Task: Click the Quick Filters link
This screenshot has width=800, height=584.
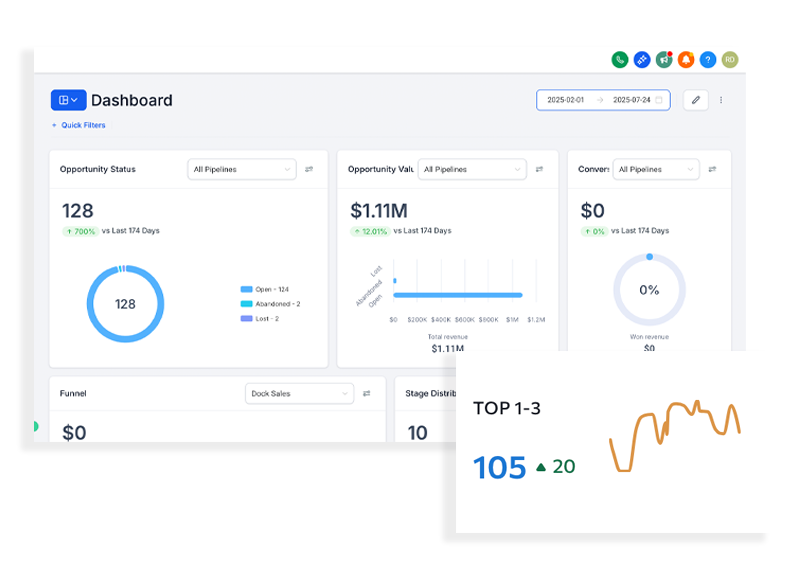Action: (79, 125)
